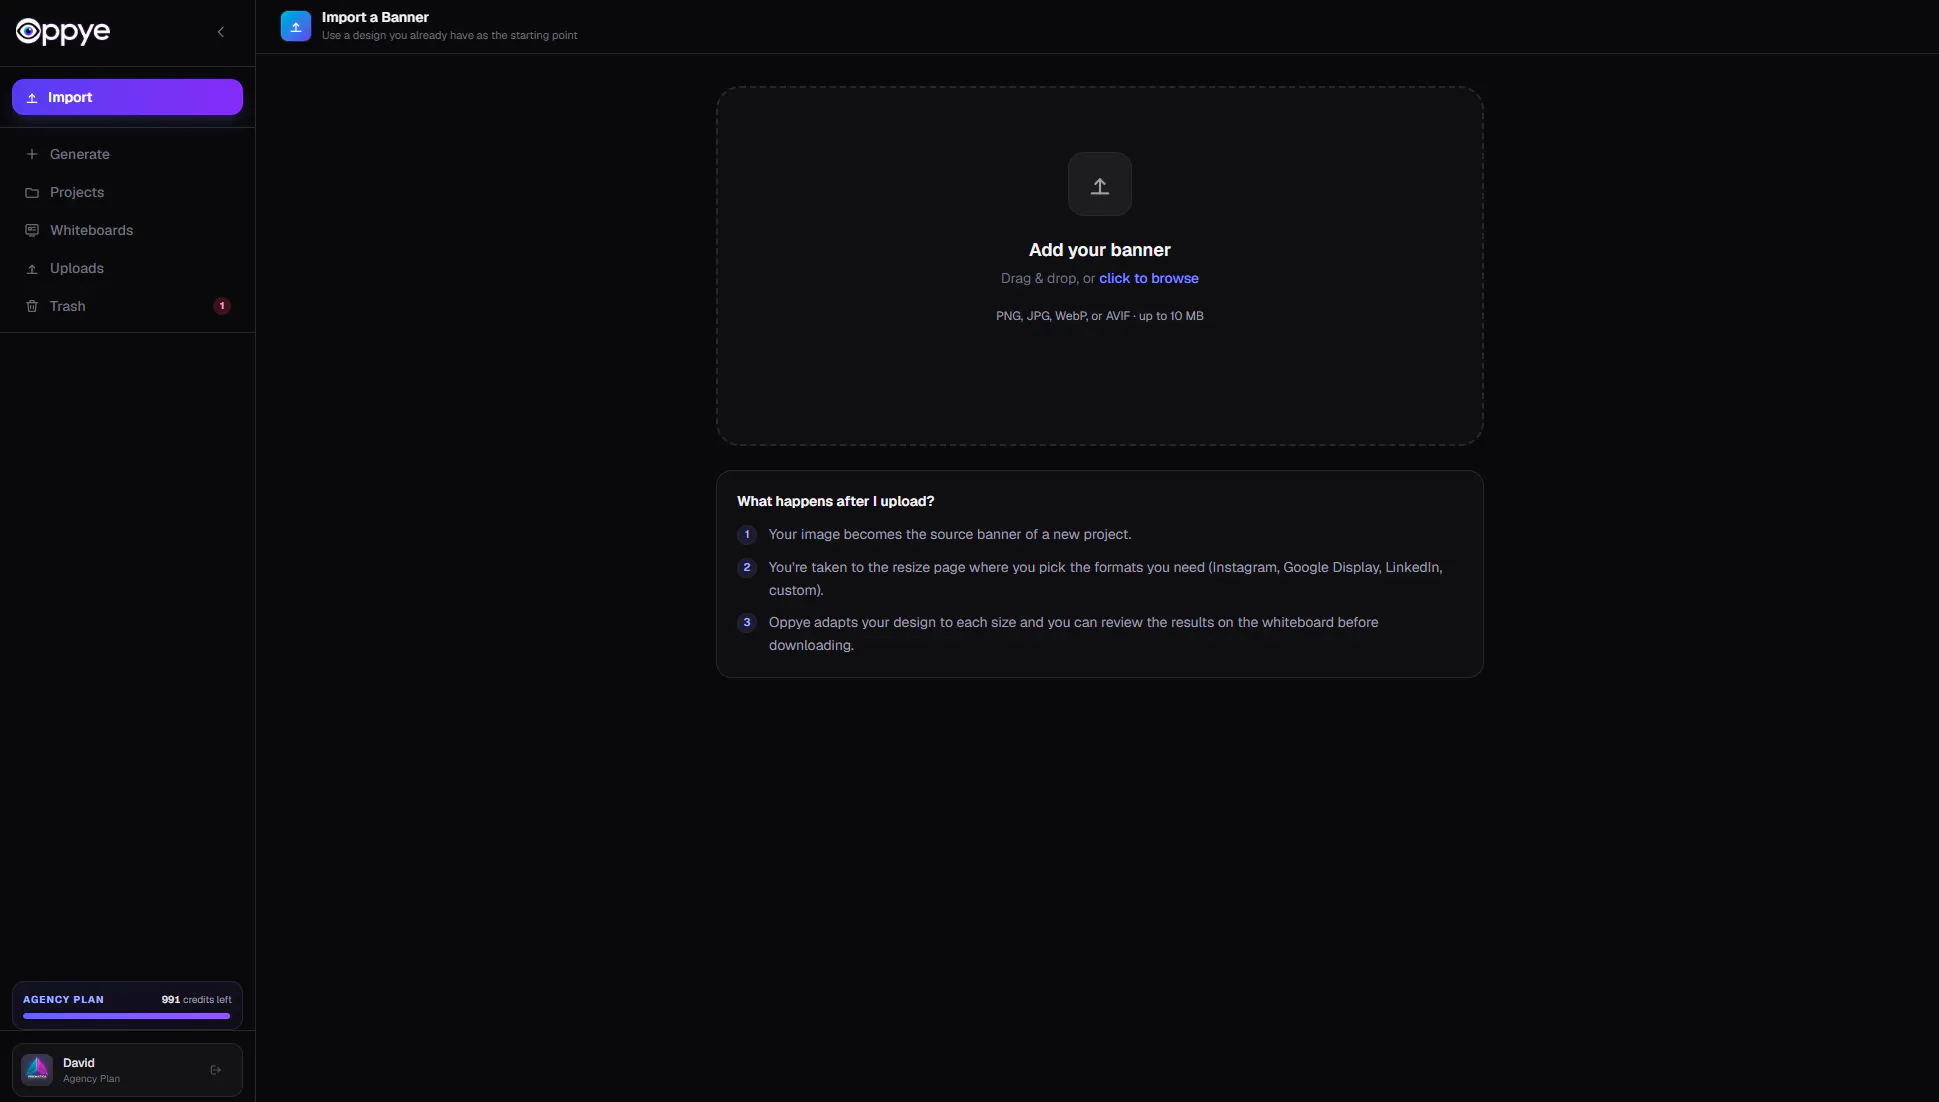Click the AGENCY PLAN label
The height and width of the screenshot is (1102, 1939).
coord(63,1000)
